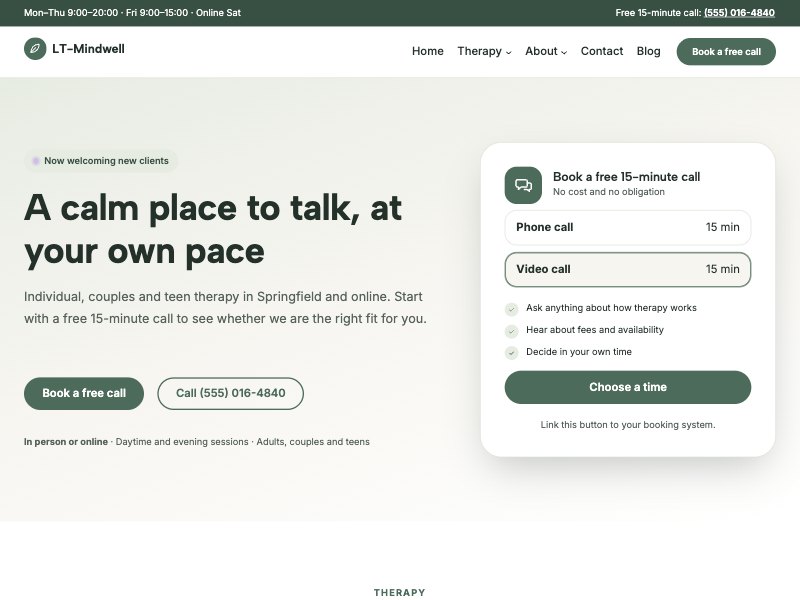Image resolution: width=800 pixels, height=600 pixels.
Task: Expand the Therapy dropdown menu
Action: tap(484, 52)
